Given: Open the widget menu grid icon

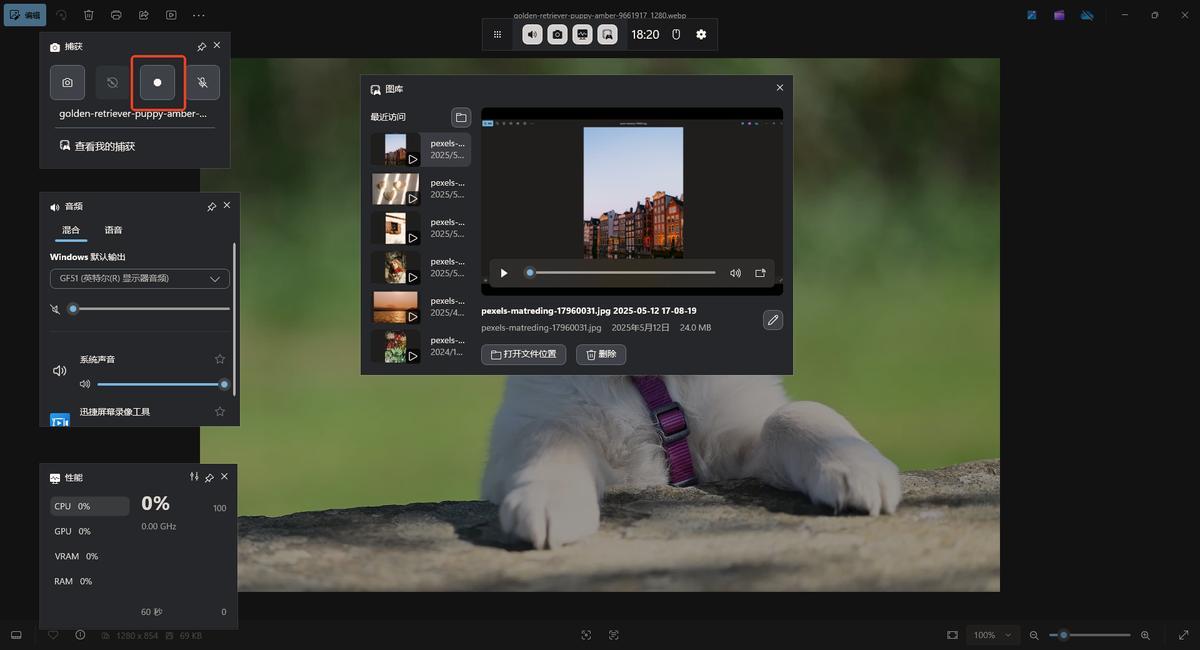Looking at the screenshot, I should tap(497, 34).
